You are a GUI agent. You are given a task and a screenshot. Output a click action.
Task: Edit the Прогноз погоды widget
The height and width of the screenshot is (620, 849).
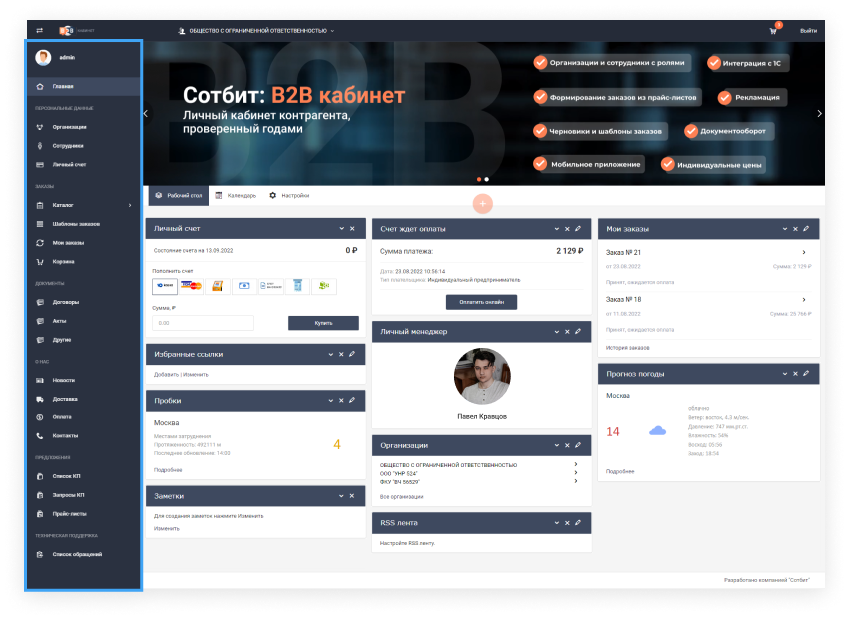(x=806, y=373)
